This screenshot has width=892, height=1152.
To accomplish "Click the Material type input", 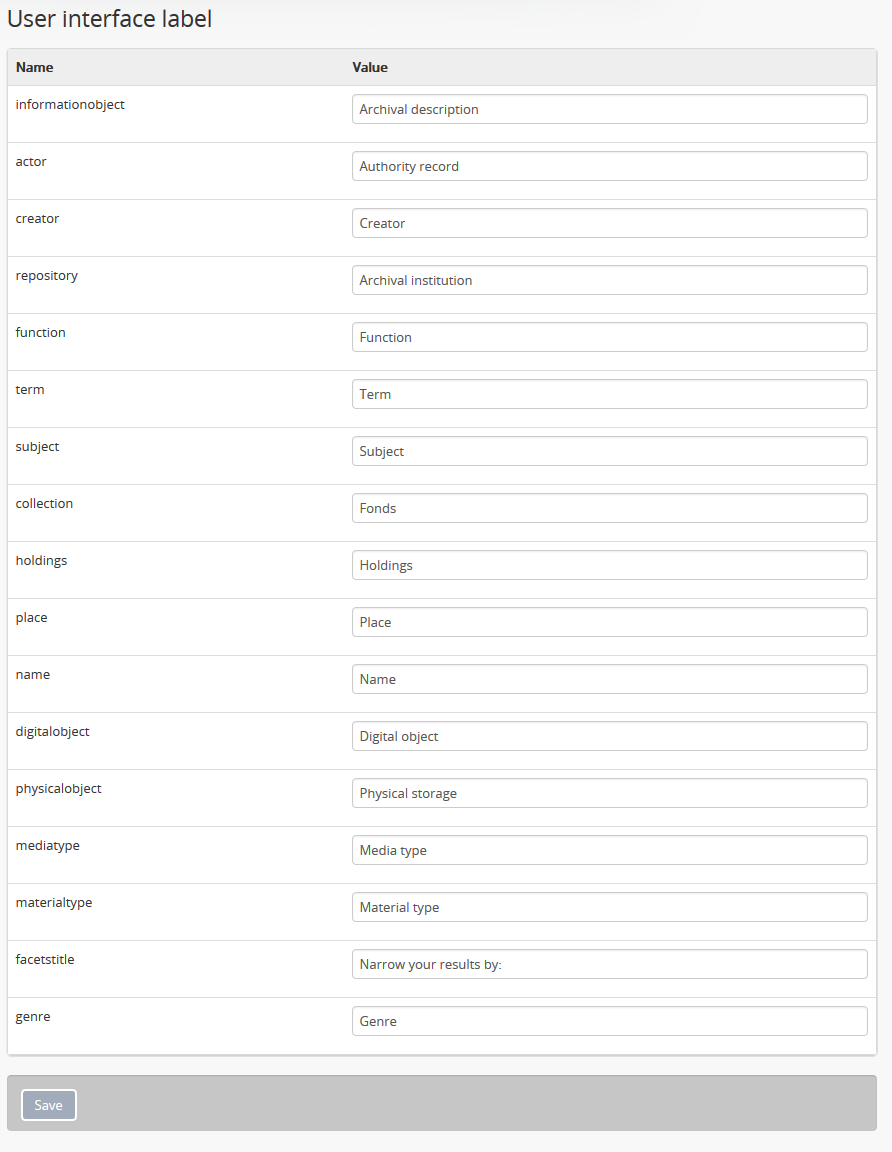I will point(609,907).
